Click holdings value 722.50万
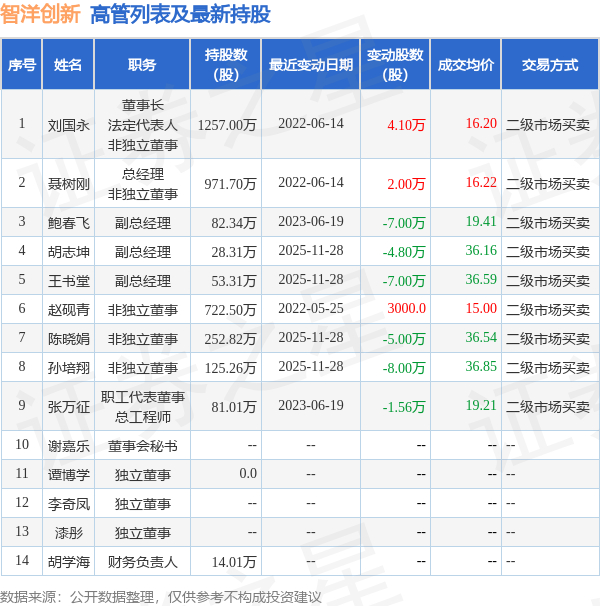 230,310
